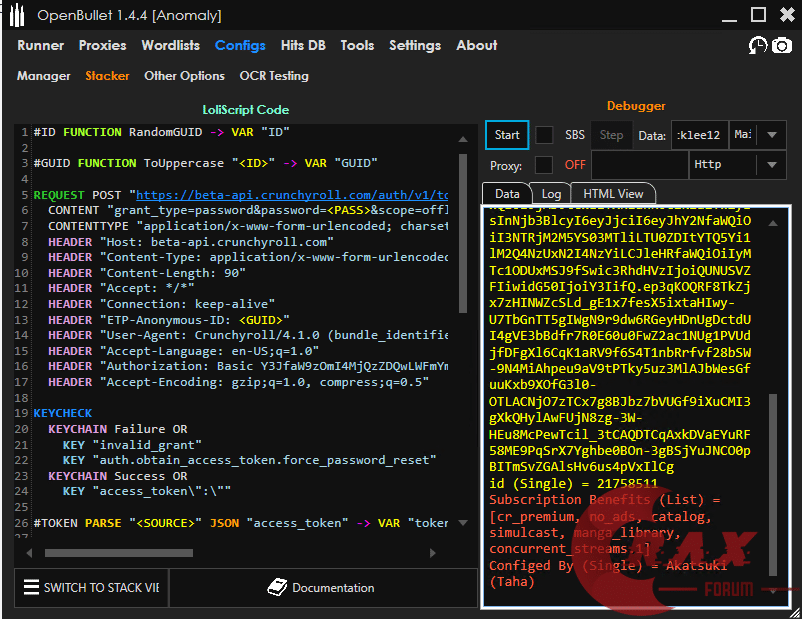
Task: Click the up arrow in debugger output scrollbar
Action: point(773,223)
